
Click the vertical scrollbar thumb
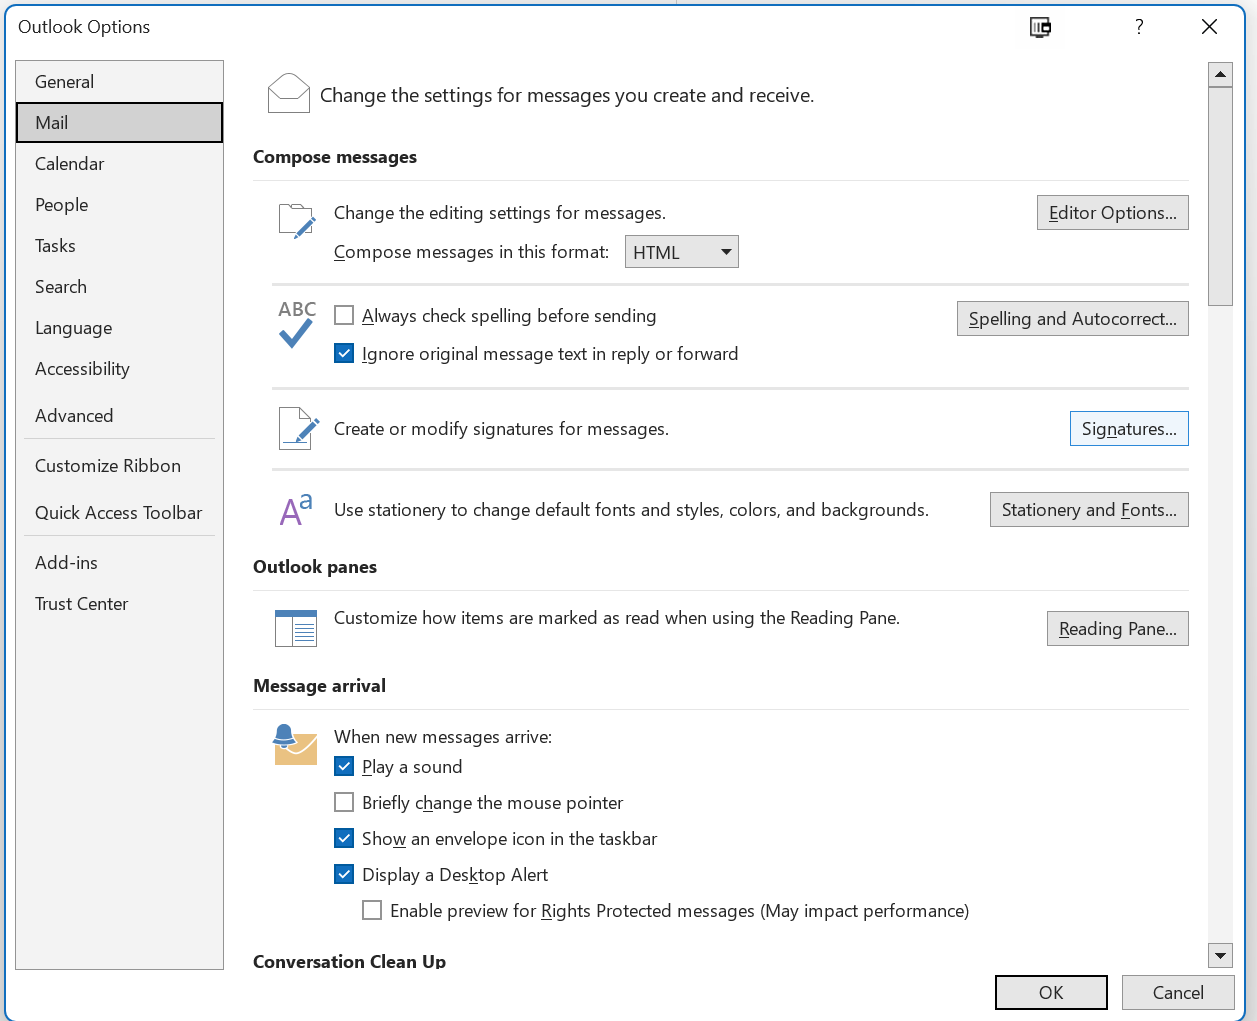tap(1220, 196)
